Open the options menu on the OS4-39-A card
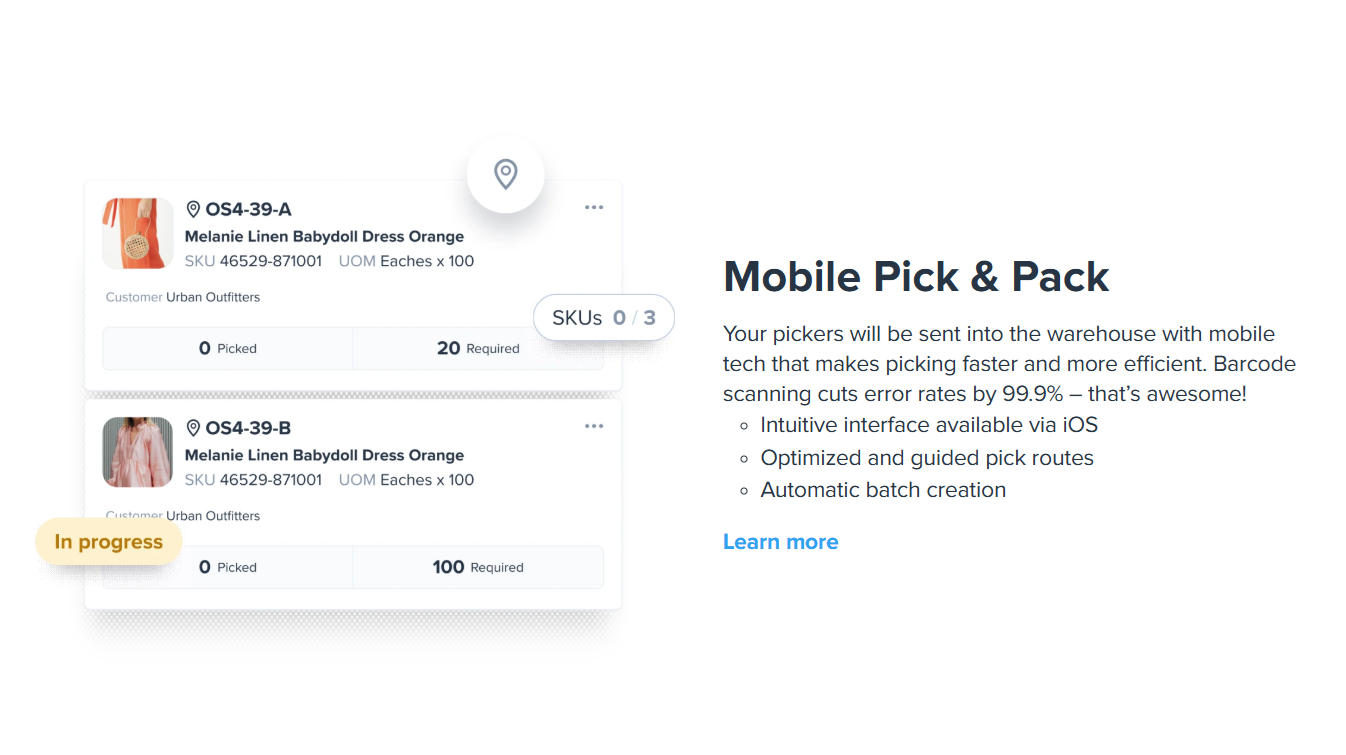Viewport: 1346px width, 755px height. coord(594,206)
